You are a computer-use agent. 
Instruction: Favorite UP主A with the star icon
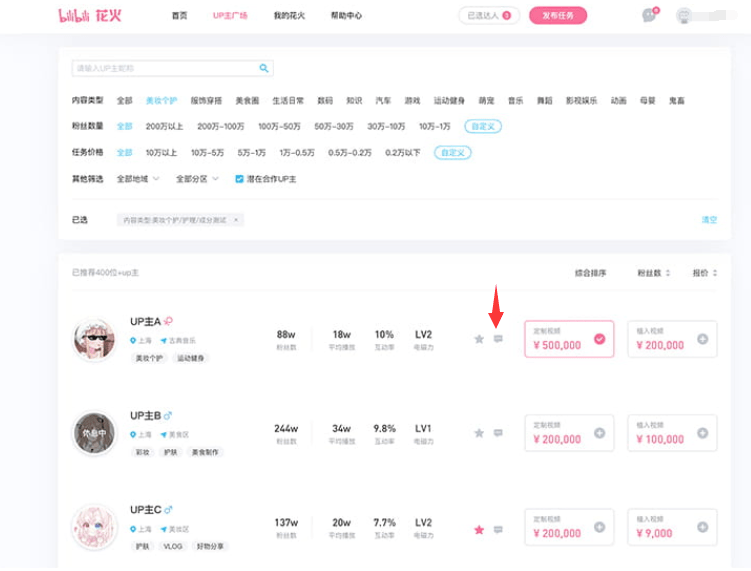(x=479, y=339)
